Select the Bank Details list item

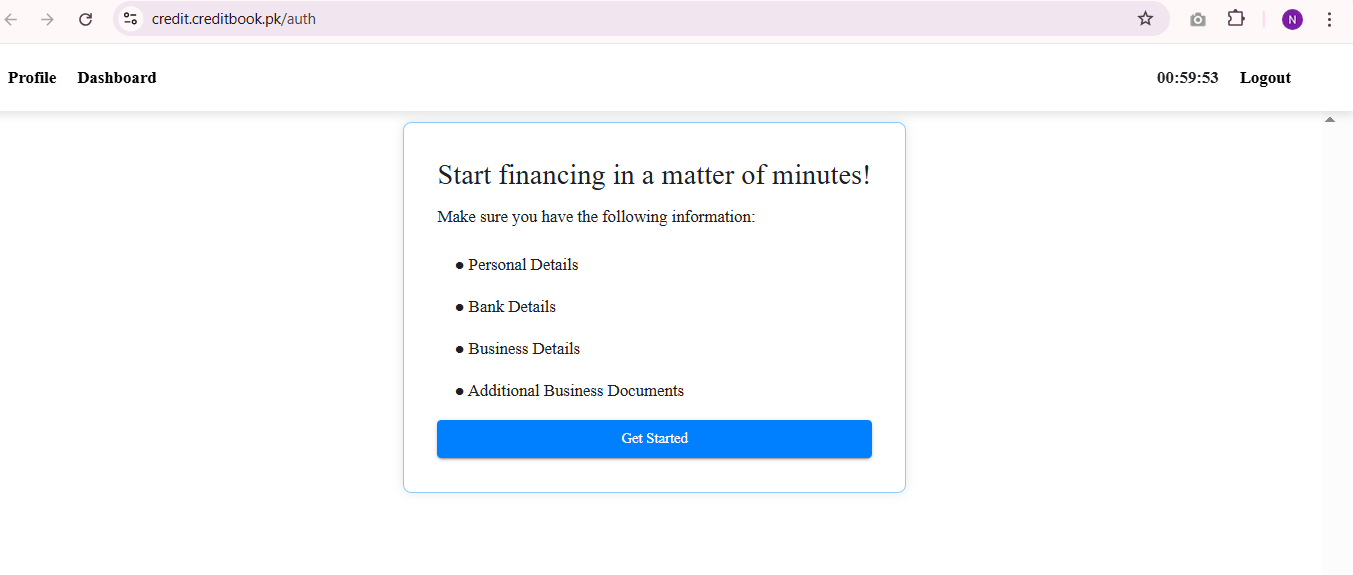coord(512,307)
